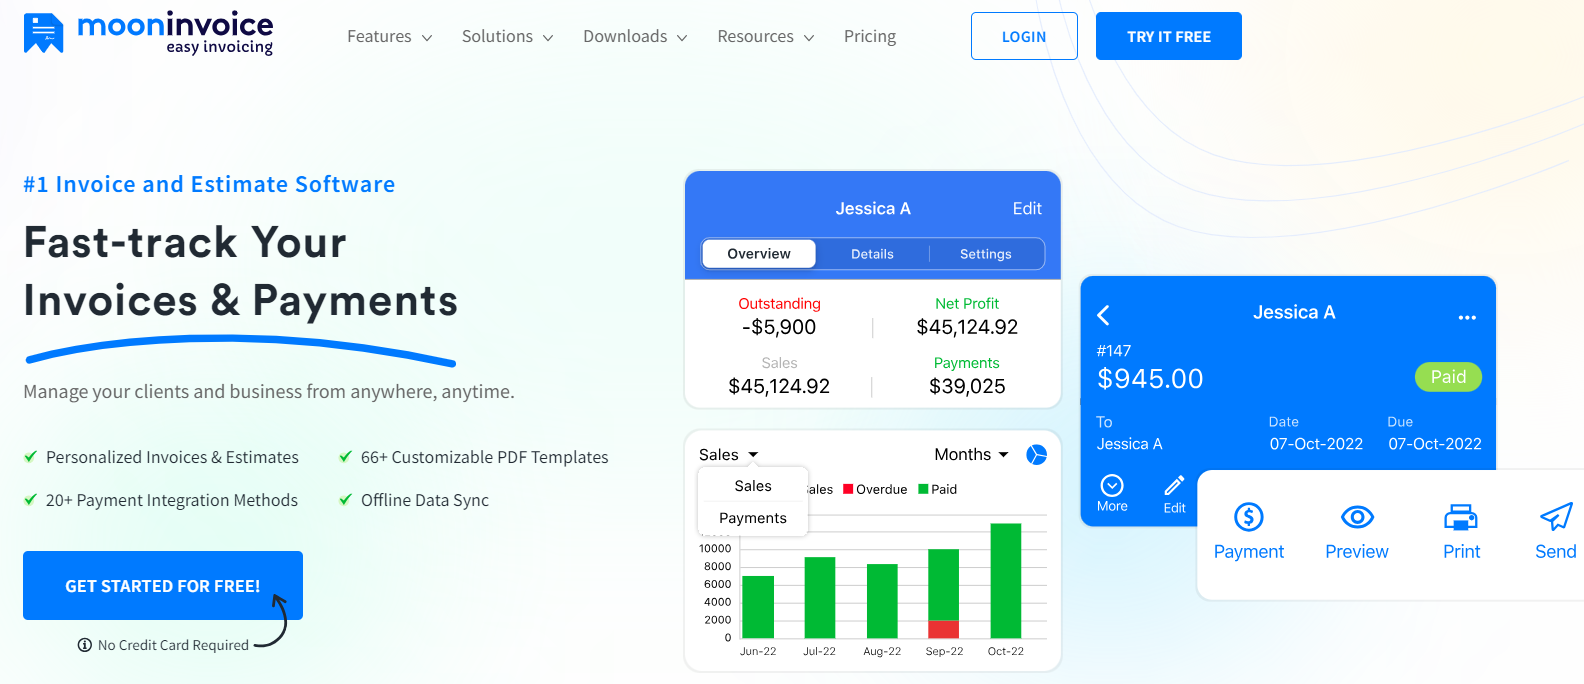1584x684 pixels.
Task: Open the Pricing page
Action: [x=870, y=36]
